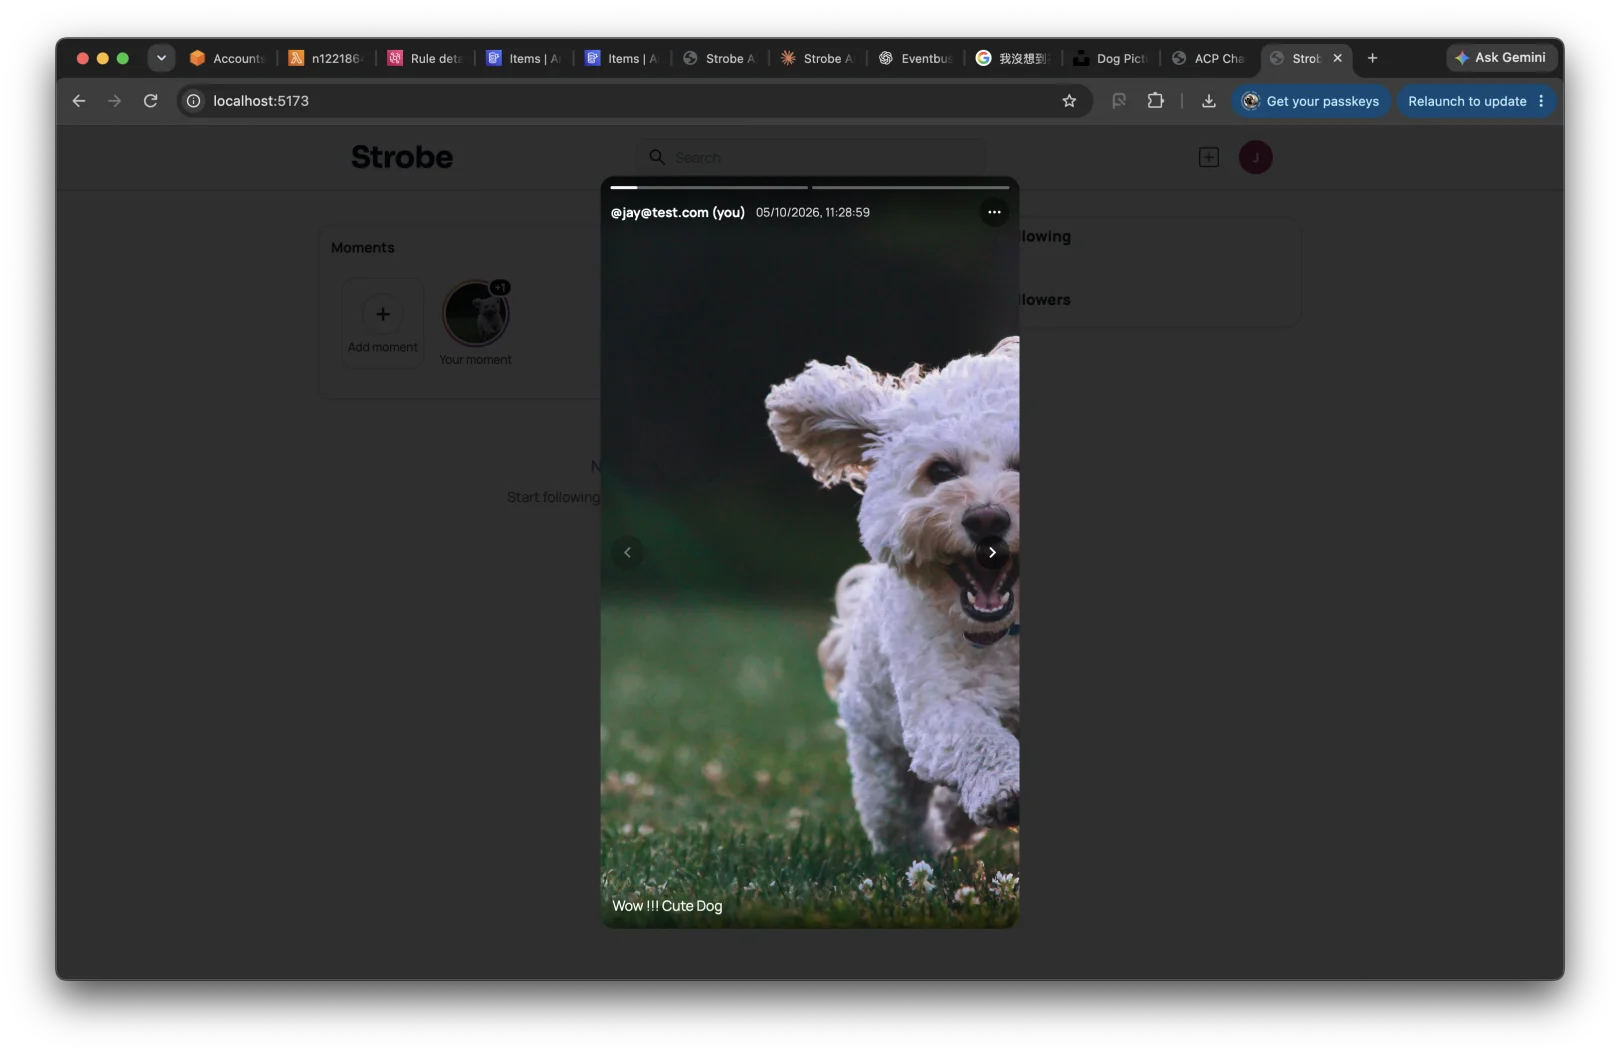Screen dimensions: 1620x1054
Task: Click the create post plus-square icon
Action: 1209,157
